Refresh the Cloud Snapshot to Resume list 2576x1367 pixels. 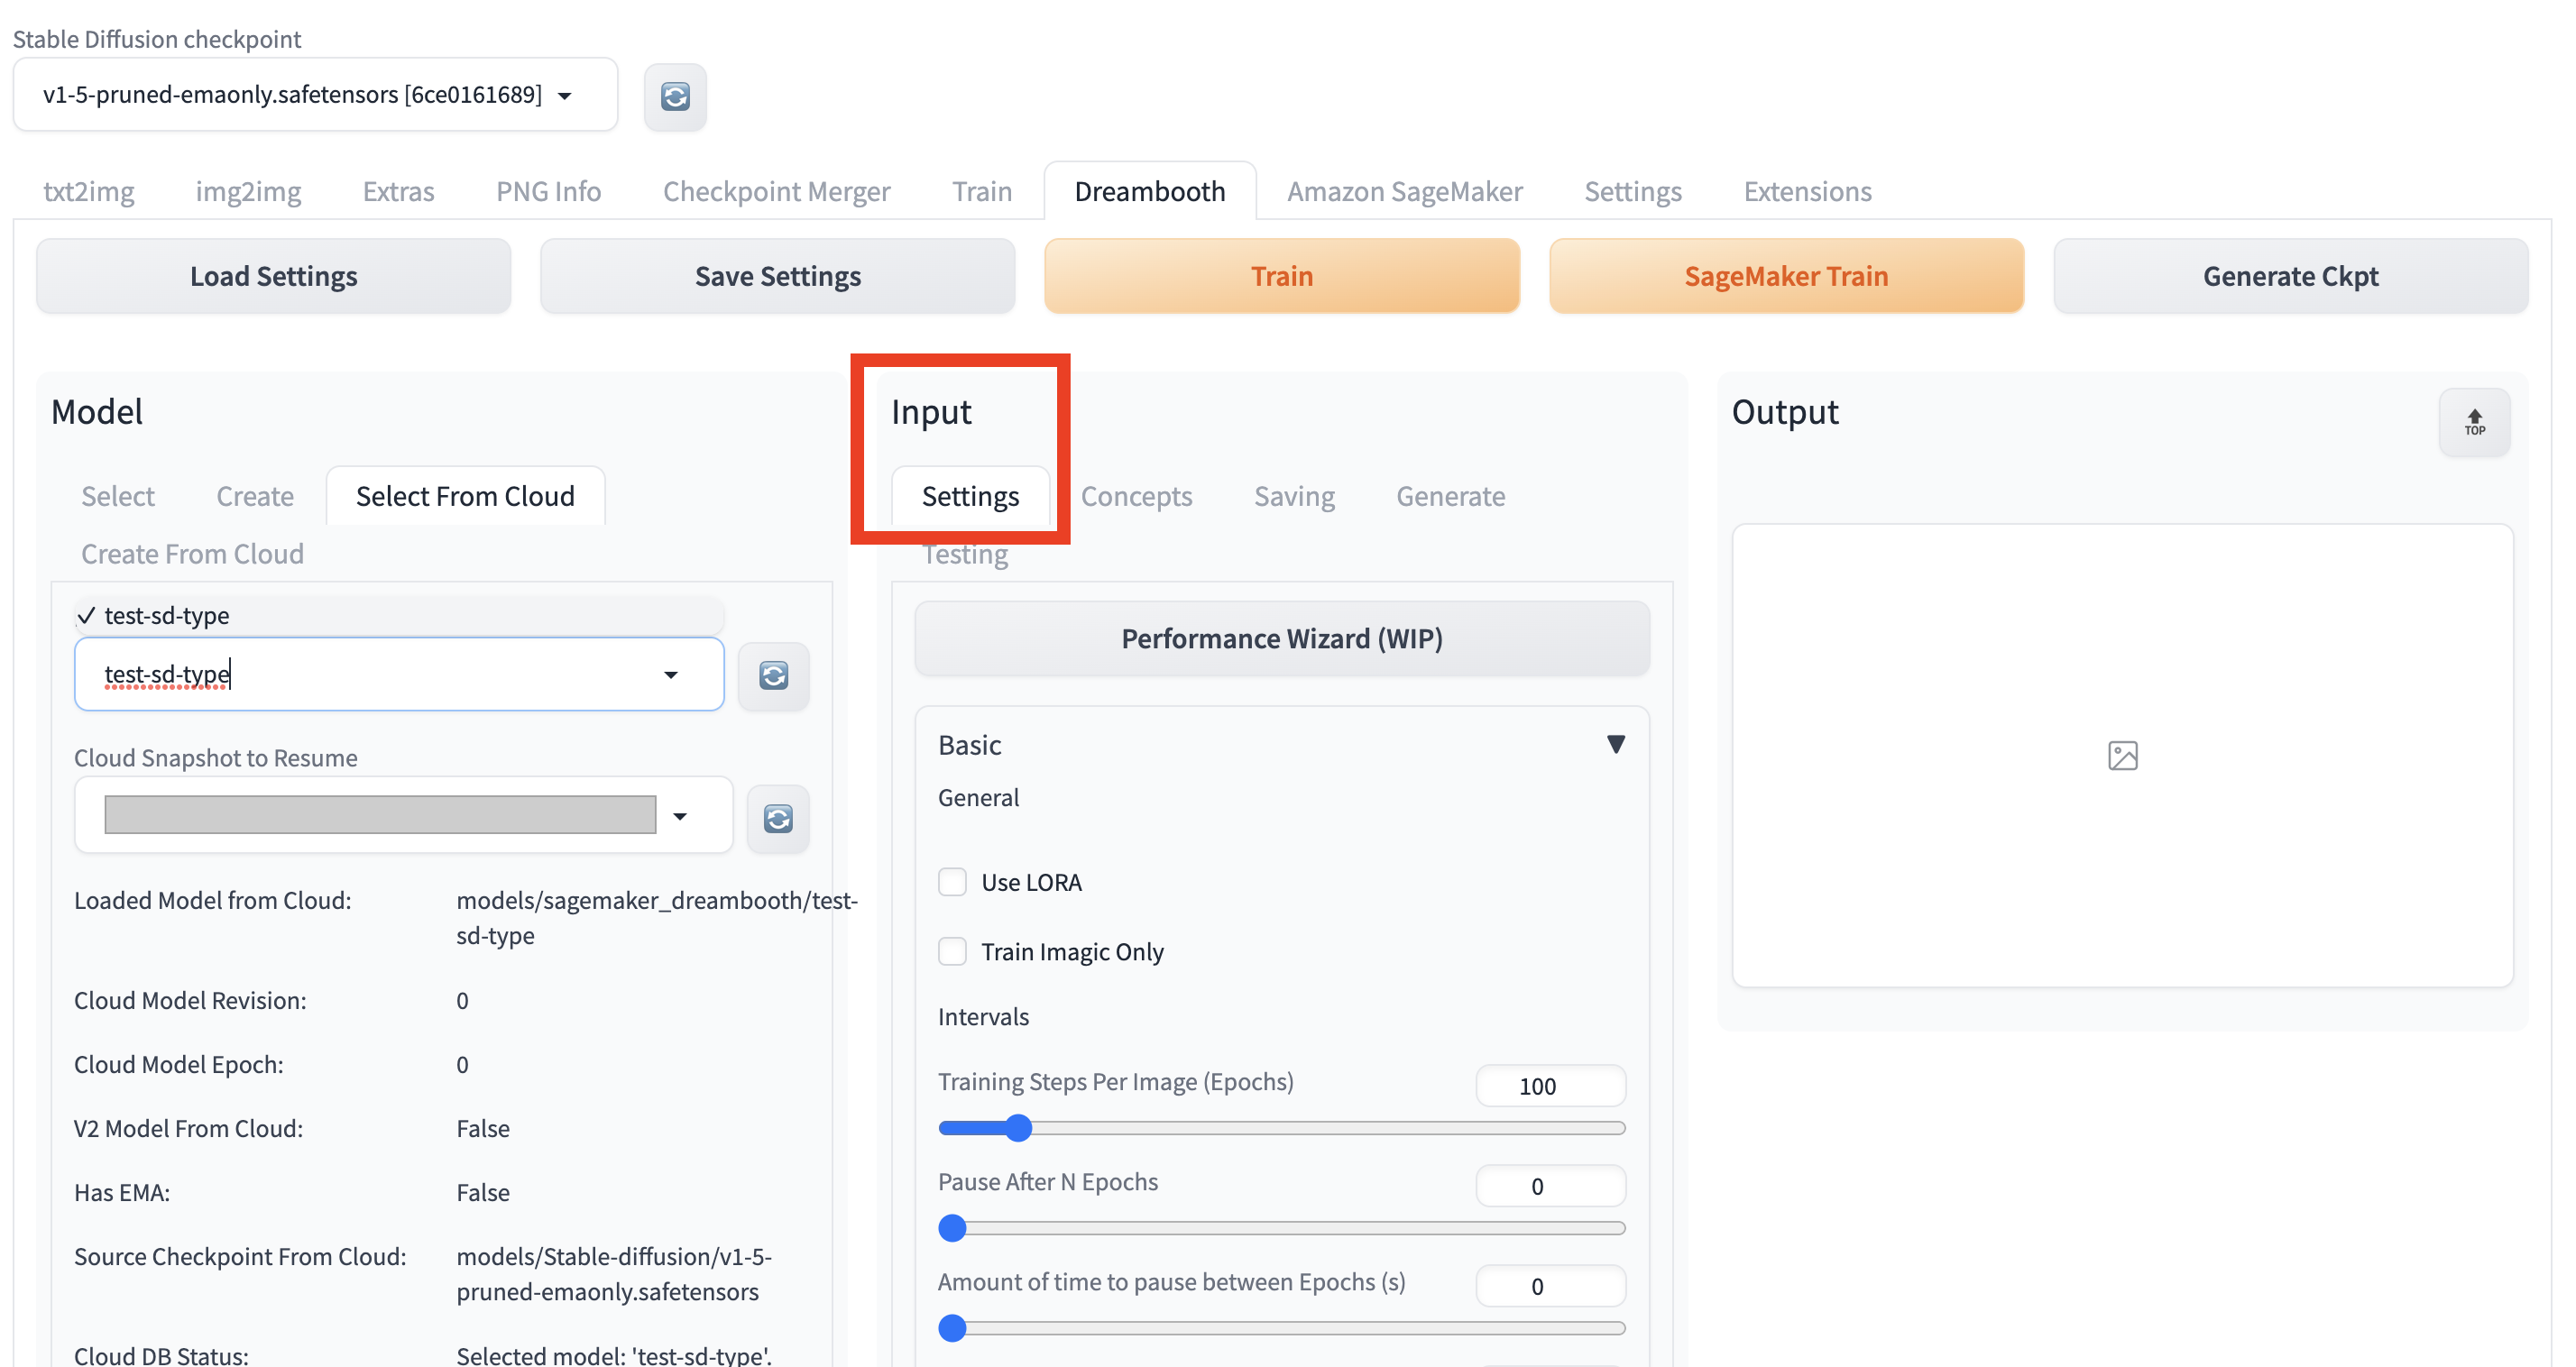pos(777,819)
